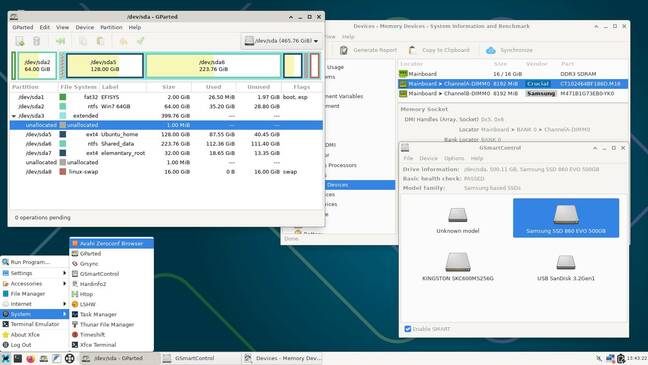Sort partitions by the Size column header

click(x=169, y=87)
